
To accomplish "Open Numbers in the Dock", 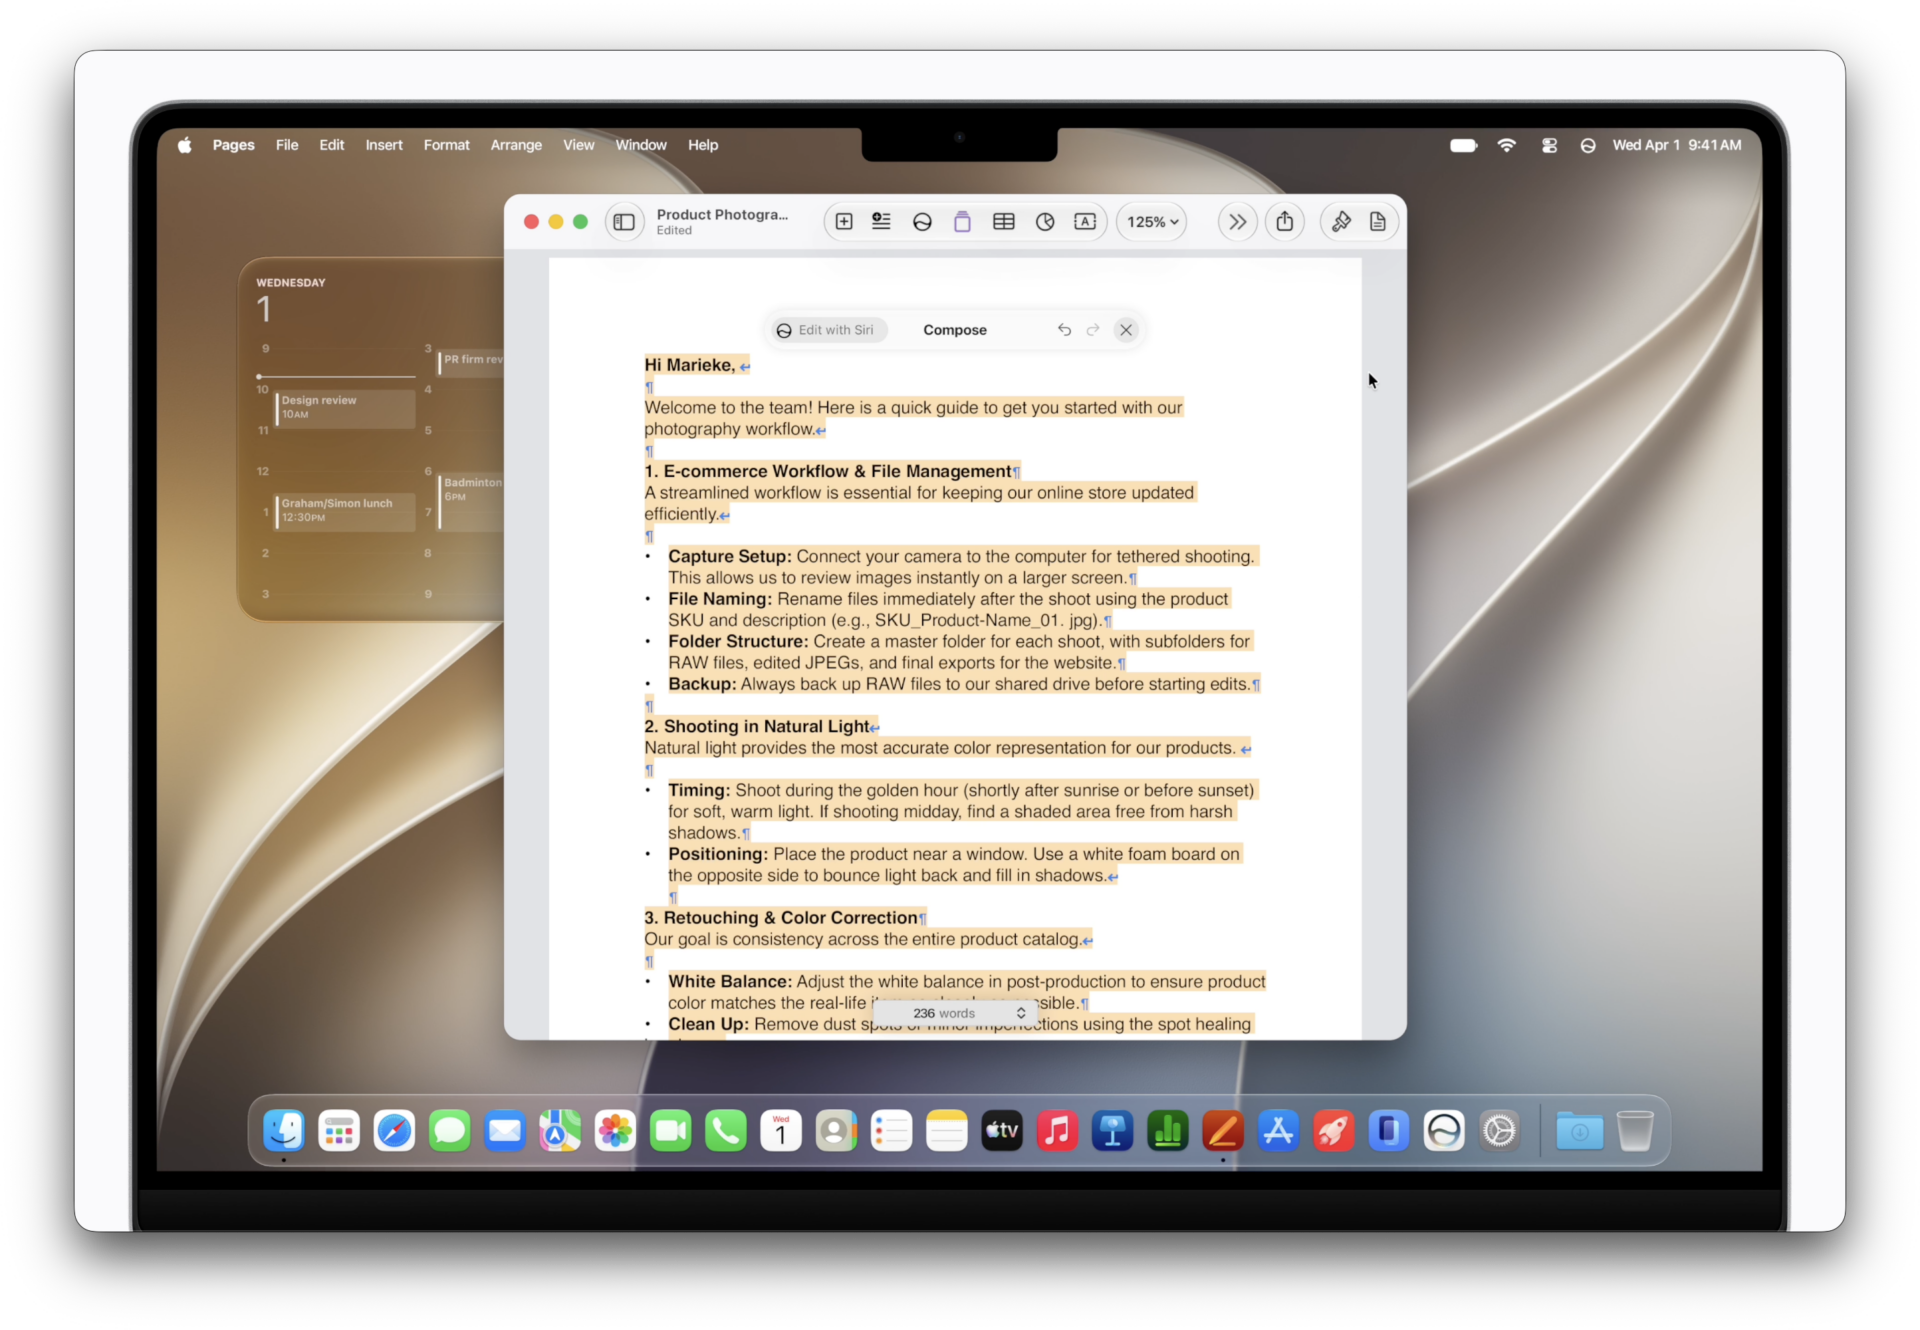I will pyautogui.click(x=1167, y=1131).
